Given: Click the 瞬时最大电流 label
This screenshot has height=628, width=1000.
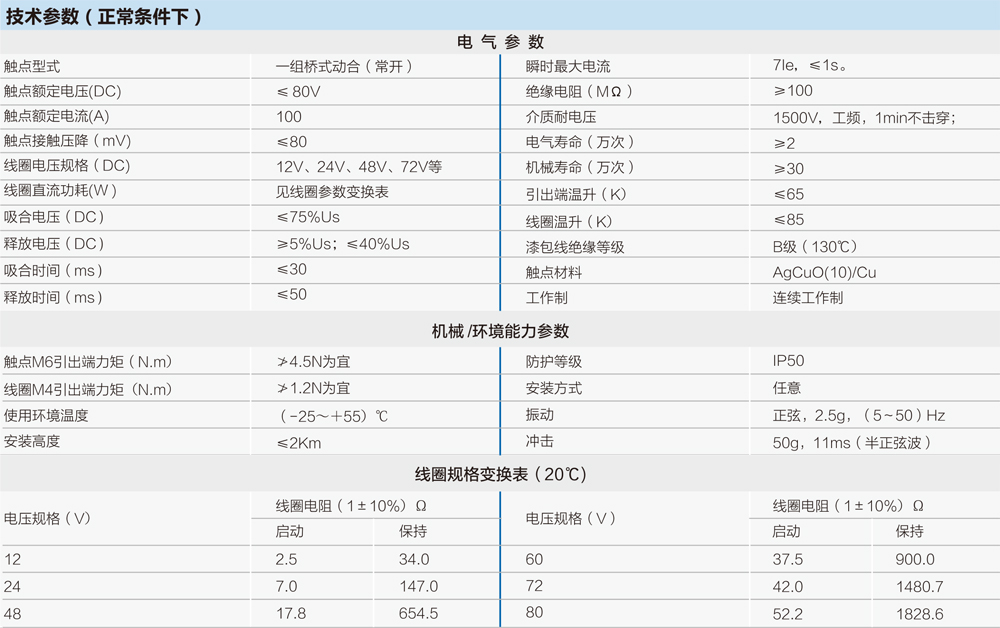Looking at the screenshot, I should click(550, 64).
